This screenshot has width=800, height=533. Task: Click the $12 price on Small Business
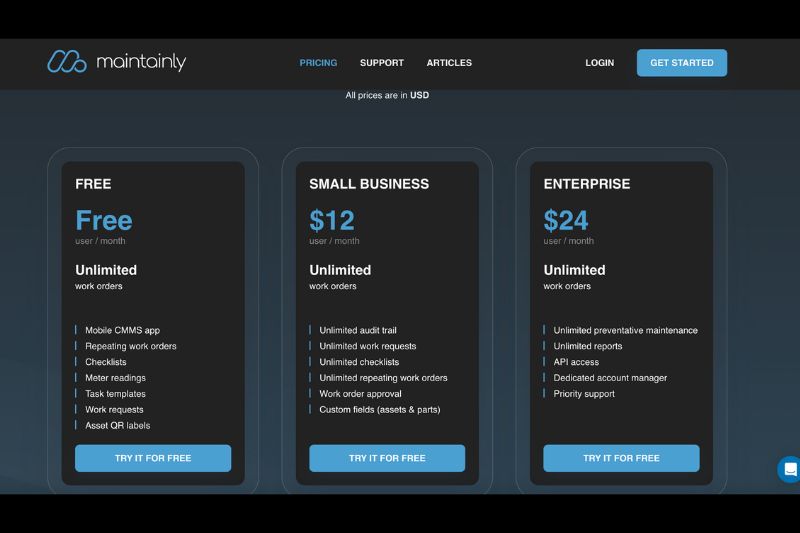(x=332, y=220)
